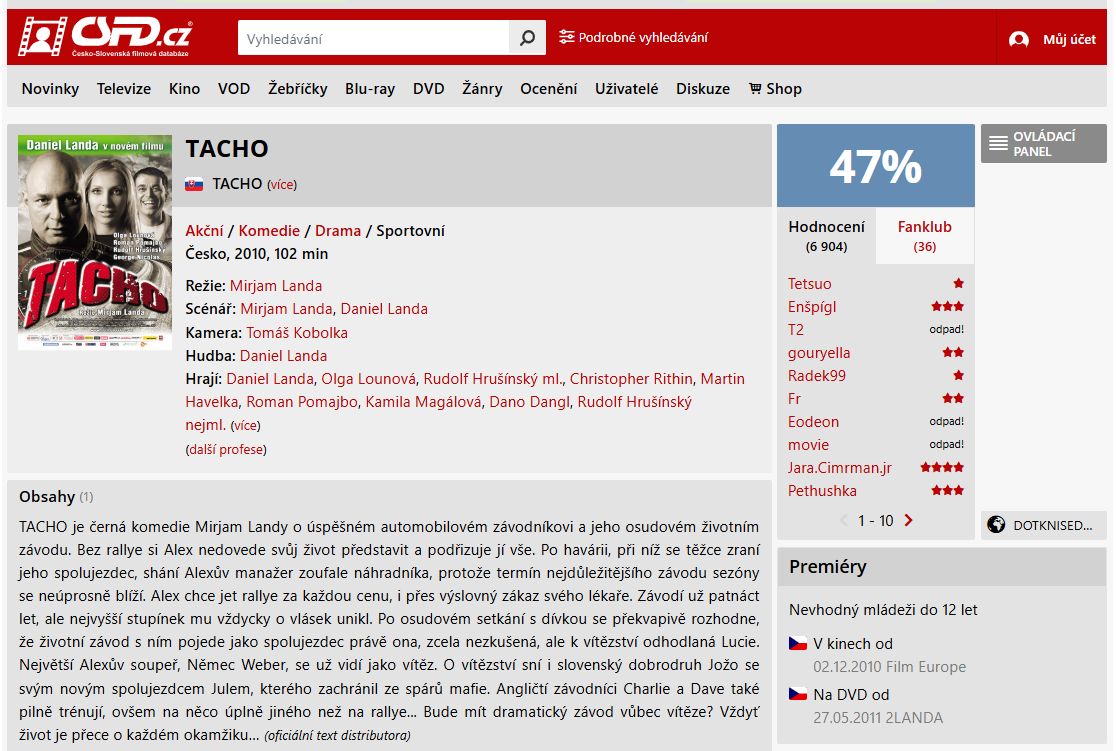
Task: Open the Uživatelé menu
Action: pos(626,89)
